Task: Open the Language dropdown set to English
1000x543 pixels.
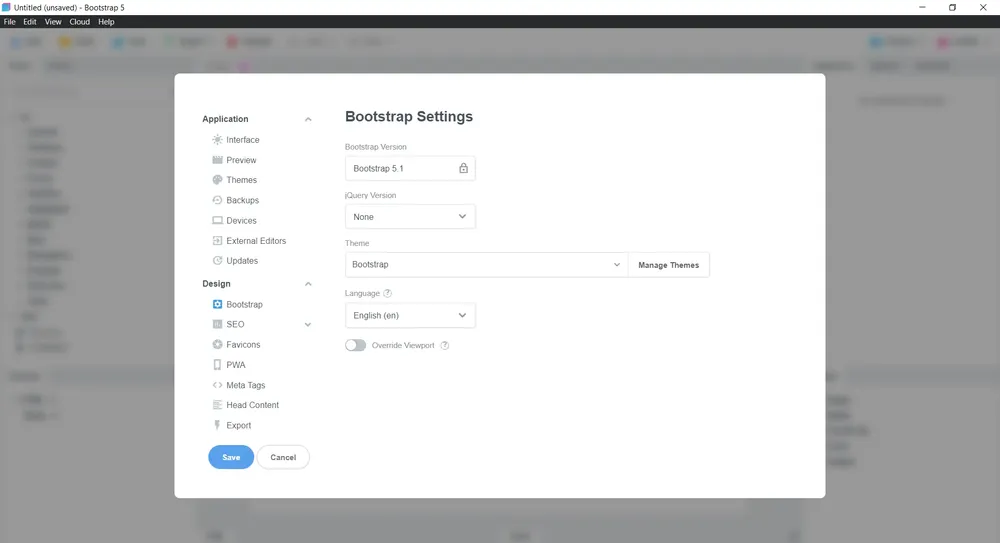Action: pos(410,315)
